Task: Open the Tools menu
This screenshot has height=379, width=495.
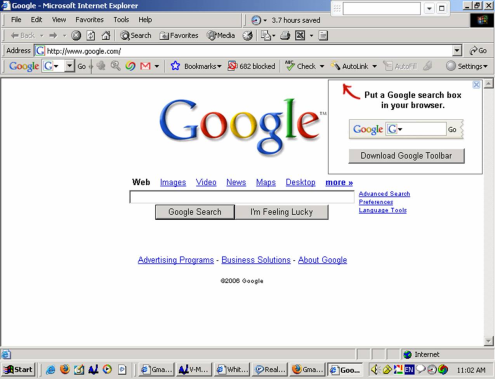Action: (121, 20)
